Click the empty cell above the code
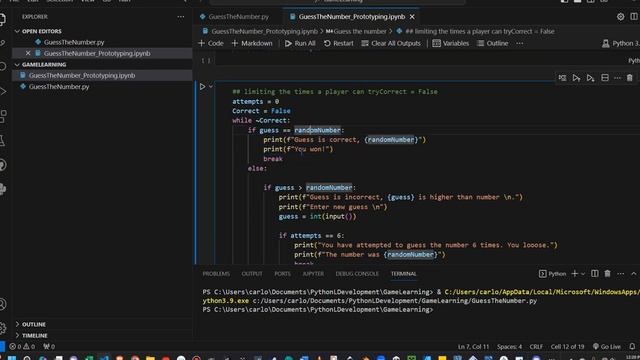 (x=420, y=60)
